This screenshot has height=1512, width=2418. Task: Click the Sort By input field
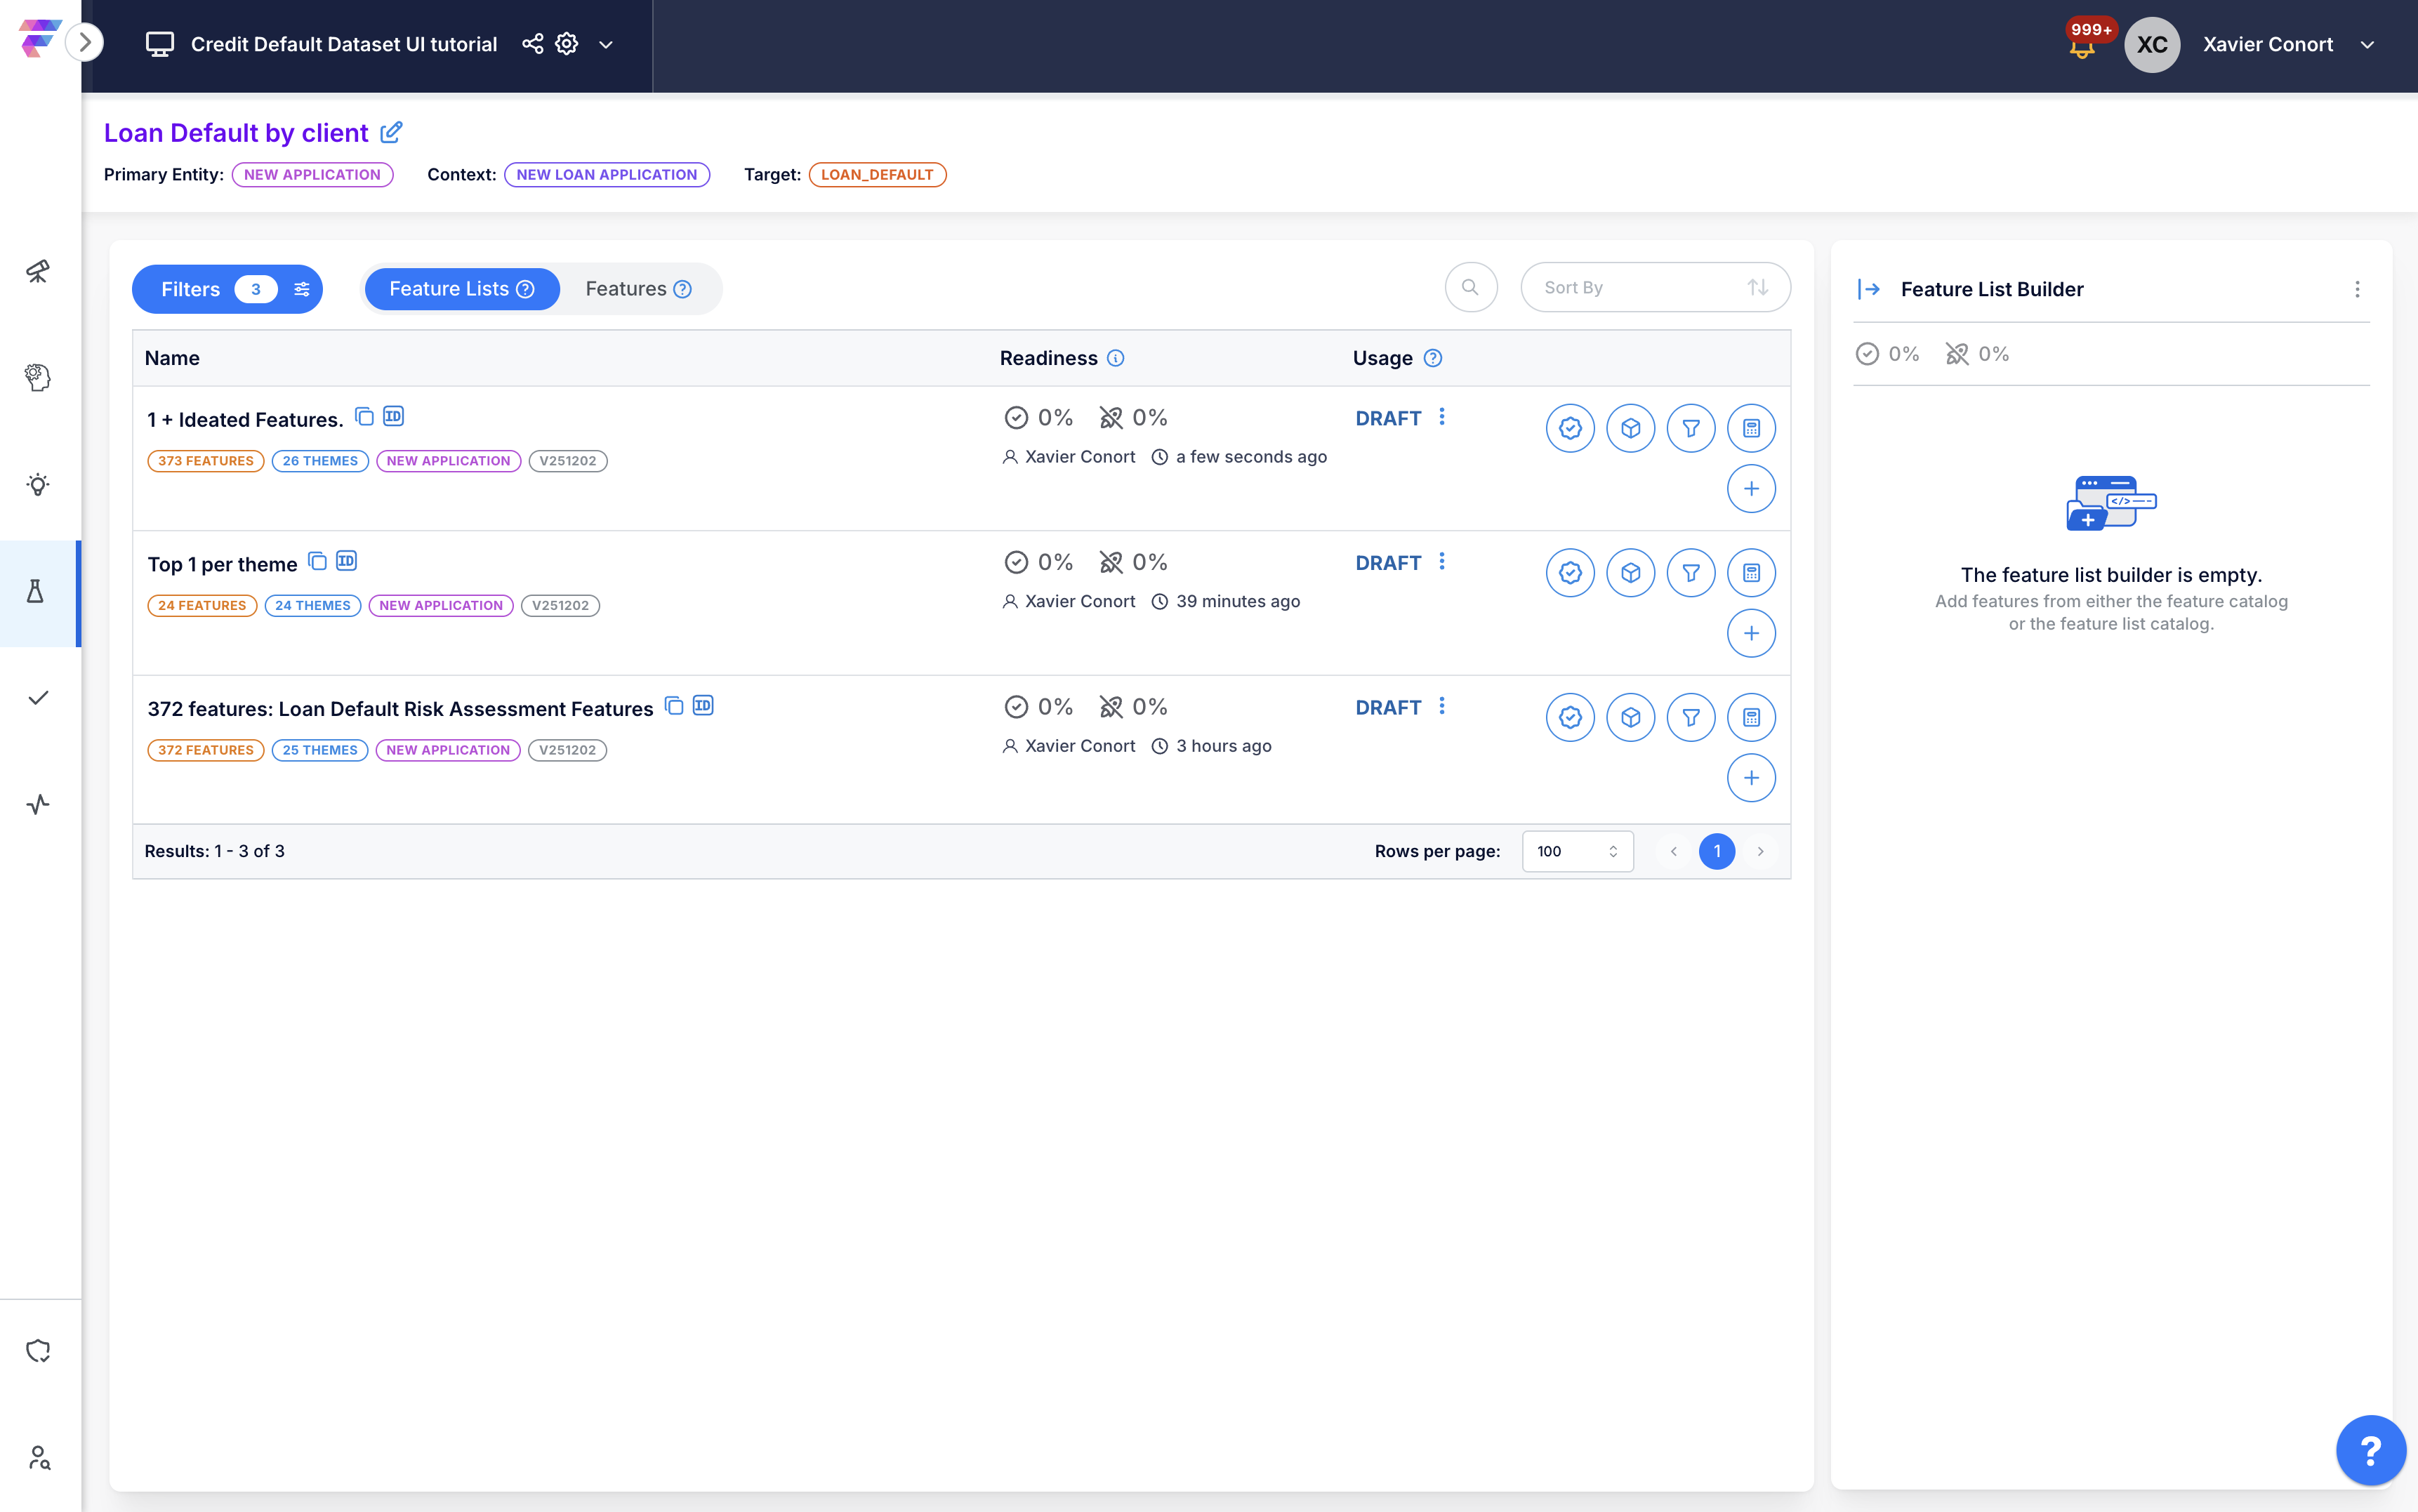click(1630, 288)
